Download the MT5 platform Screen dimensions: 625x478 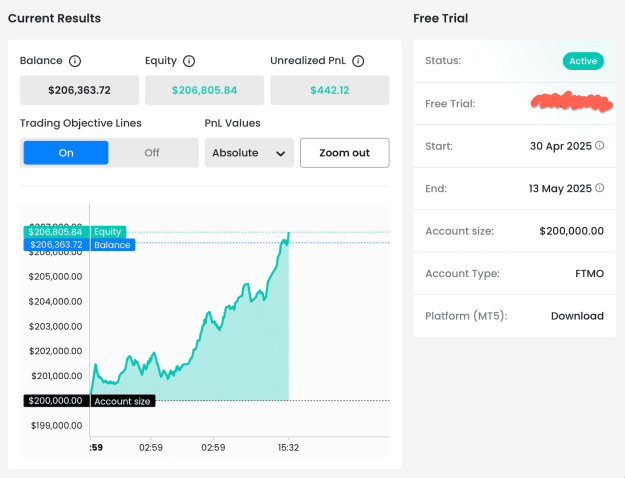(x=577, y=316)
